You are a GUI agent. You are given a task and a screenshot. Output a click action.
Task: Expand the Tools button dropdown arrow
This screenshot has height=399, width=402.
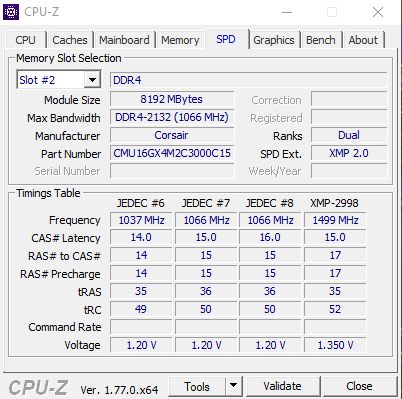[x=234, y=386]
